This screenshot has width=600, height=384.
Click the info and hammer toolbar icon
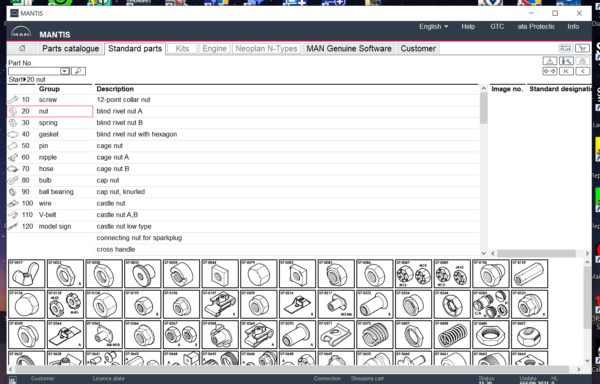[x=566, y=61]
